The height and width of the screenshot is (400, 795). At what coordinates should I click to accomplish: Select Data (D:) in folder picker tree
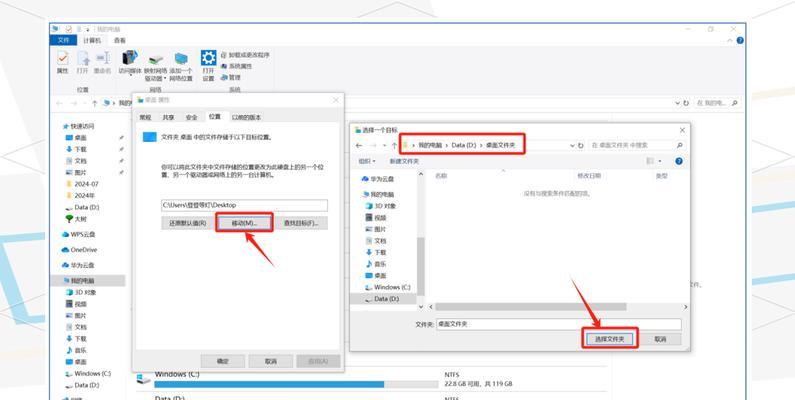(x=383, y=299)
